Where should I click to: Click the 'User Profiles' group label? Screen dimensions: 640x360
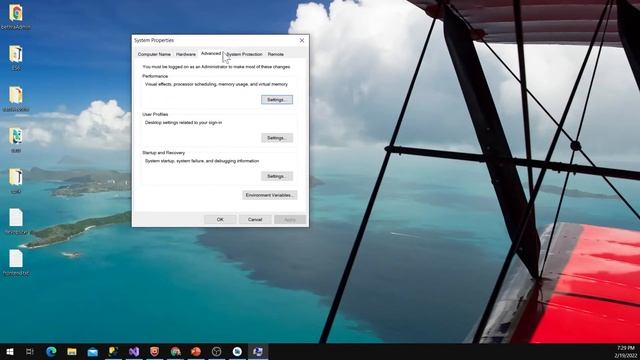(155, 114)
